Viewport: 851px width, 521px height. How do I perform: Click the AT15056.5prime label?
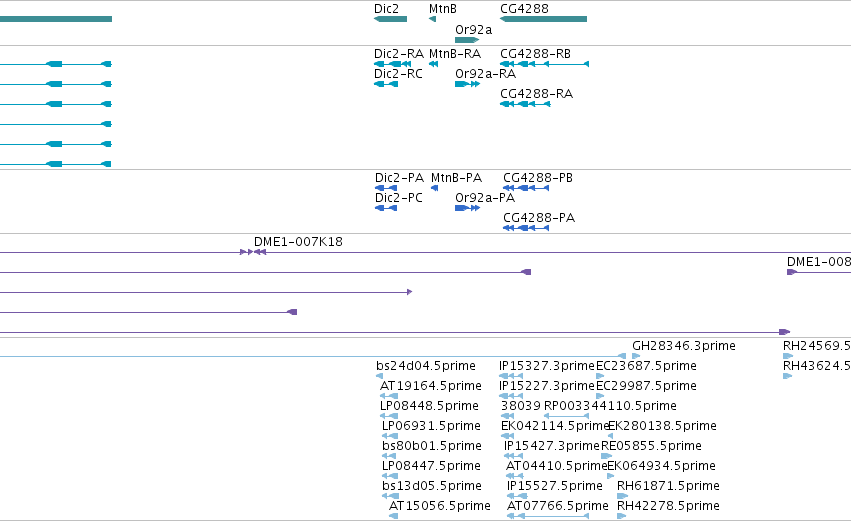point(440,506)
